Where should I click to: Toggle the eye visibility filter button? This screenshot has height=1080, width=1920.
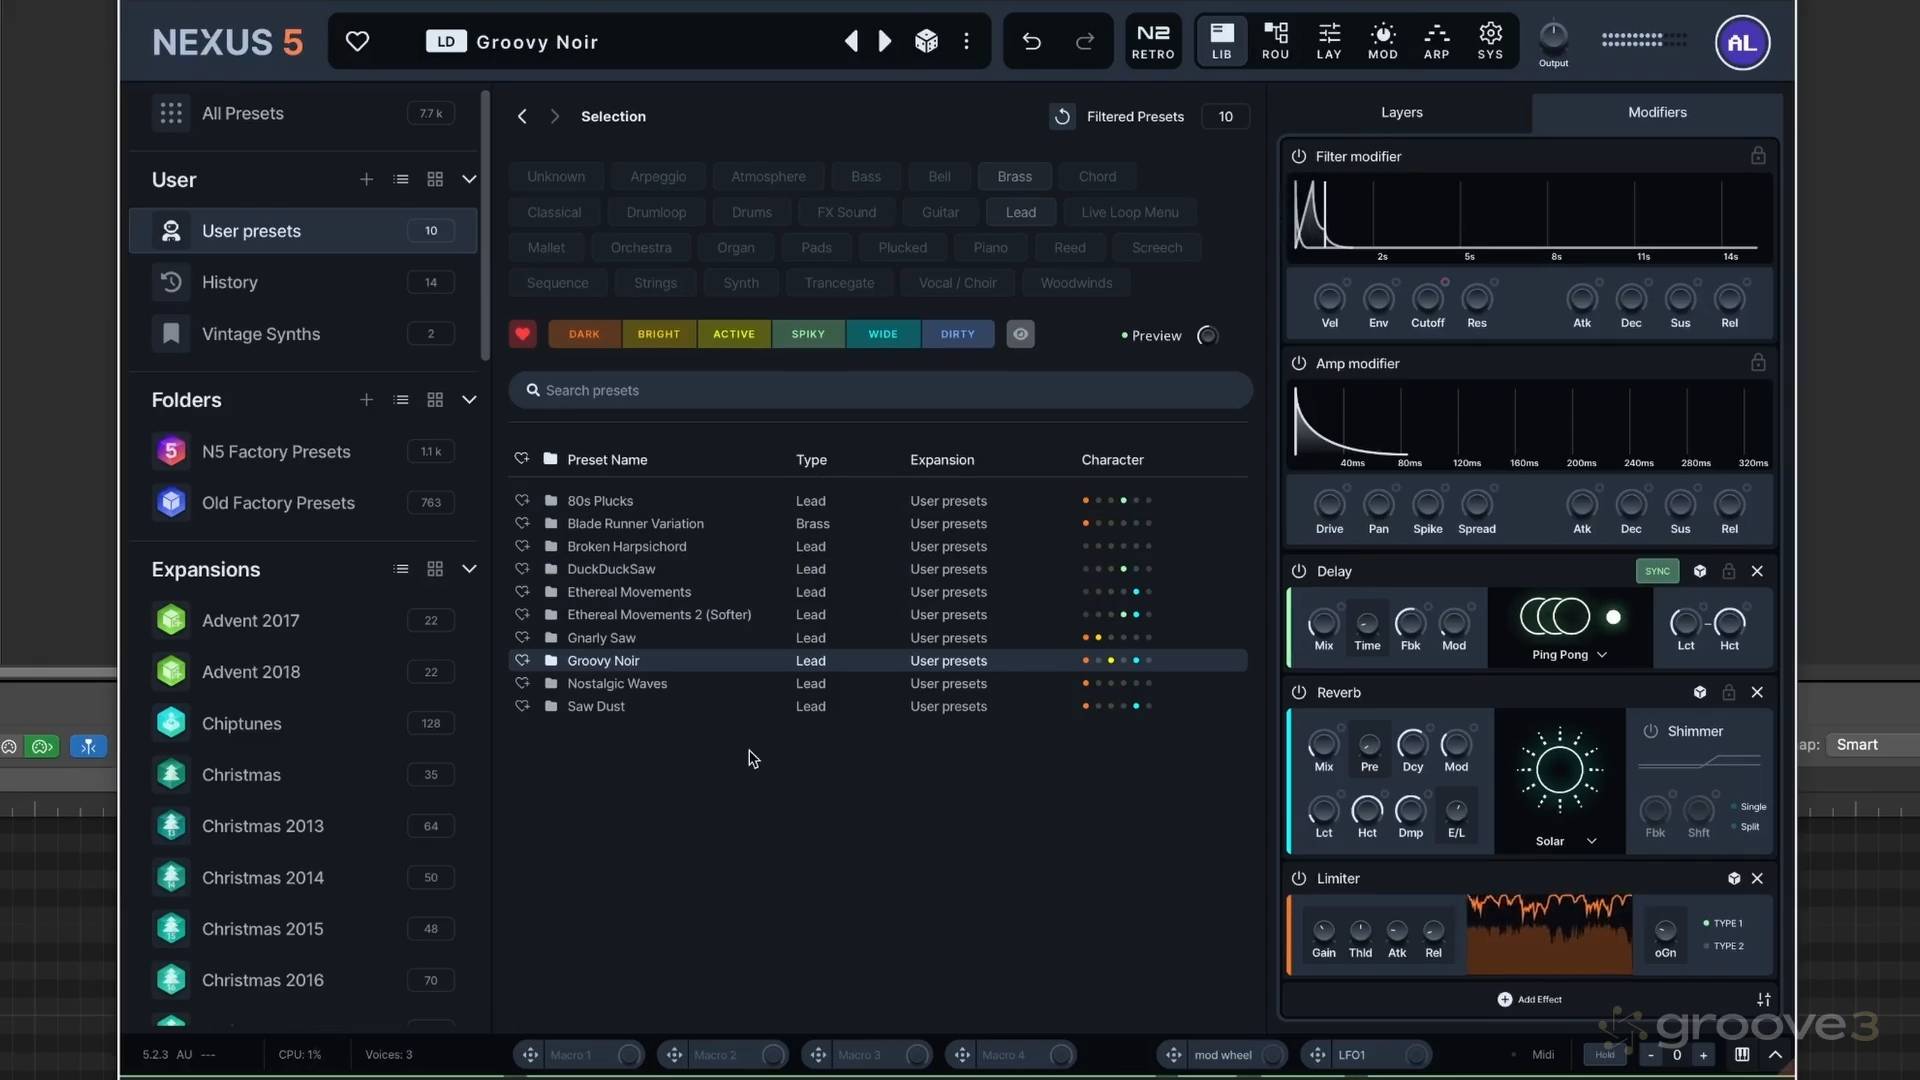click(x=1020, y=334)
